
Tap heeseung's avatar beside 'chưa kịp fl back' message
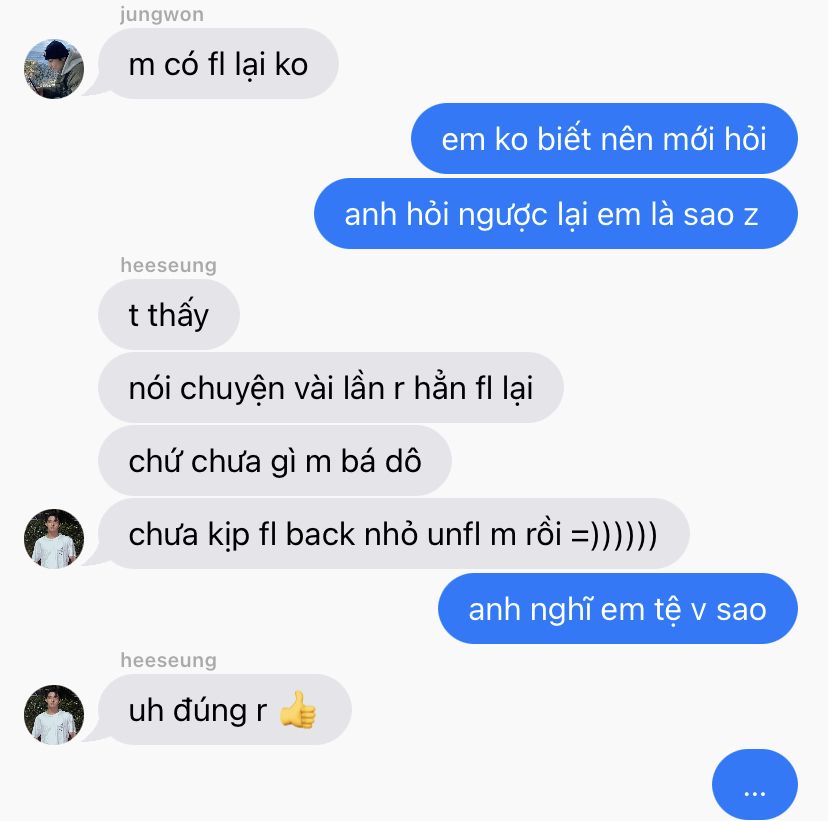(54, 539)
